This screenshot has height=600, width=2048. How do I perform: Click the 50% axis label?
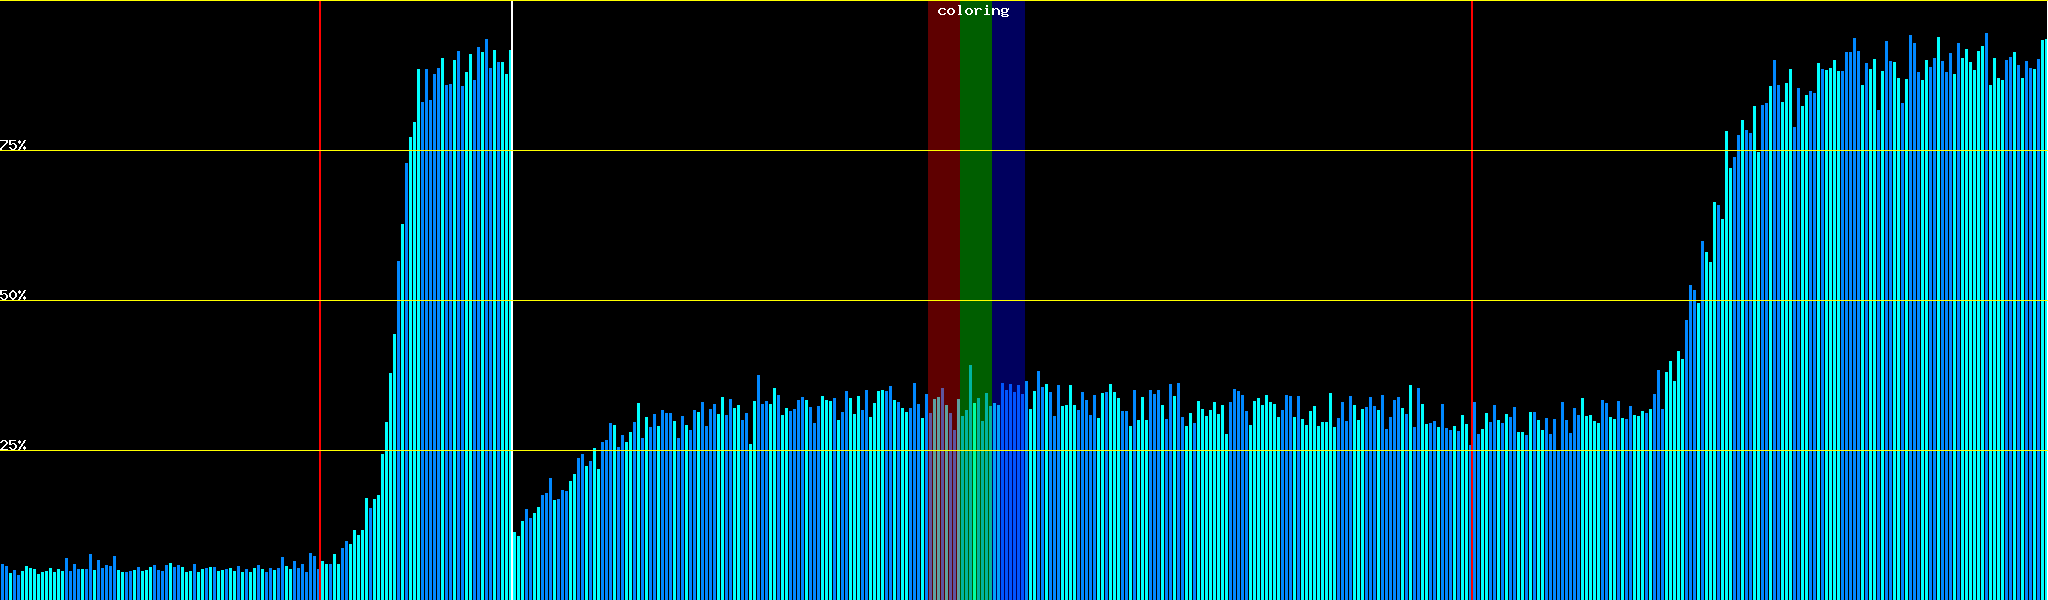13,295
